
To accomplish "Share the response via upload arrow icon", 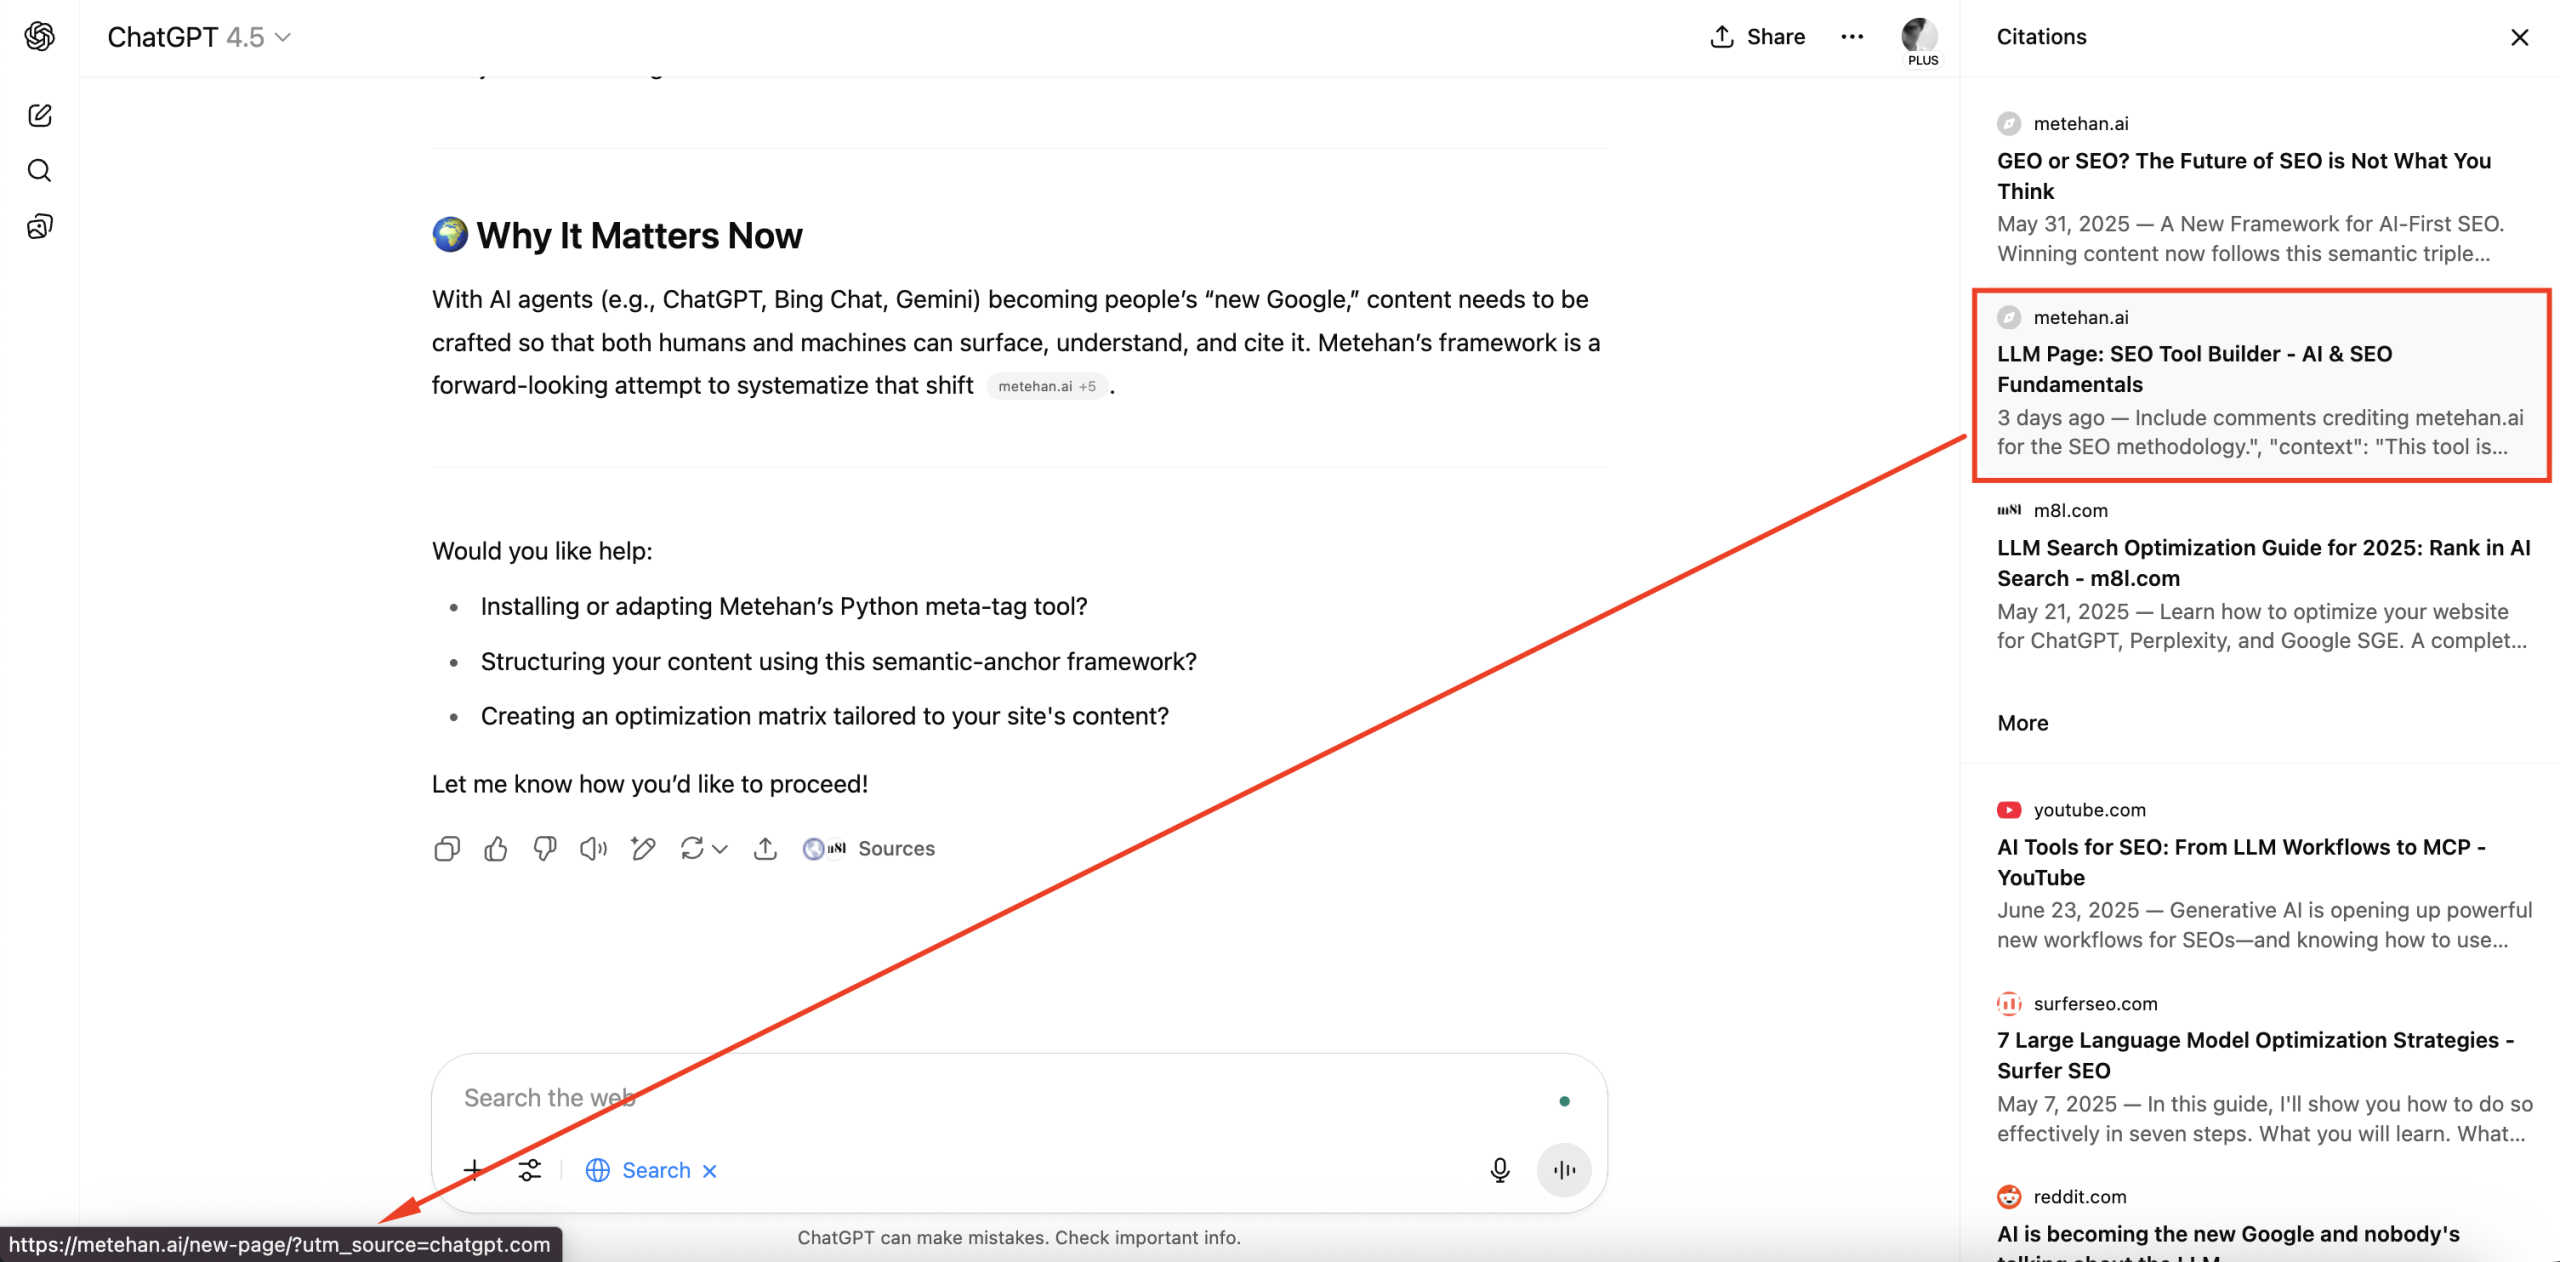I will [765, 849].
